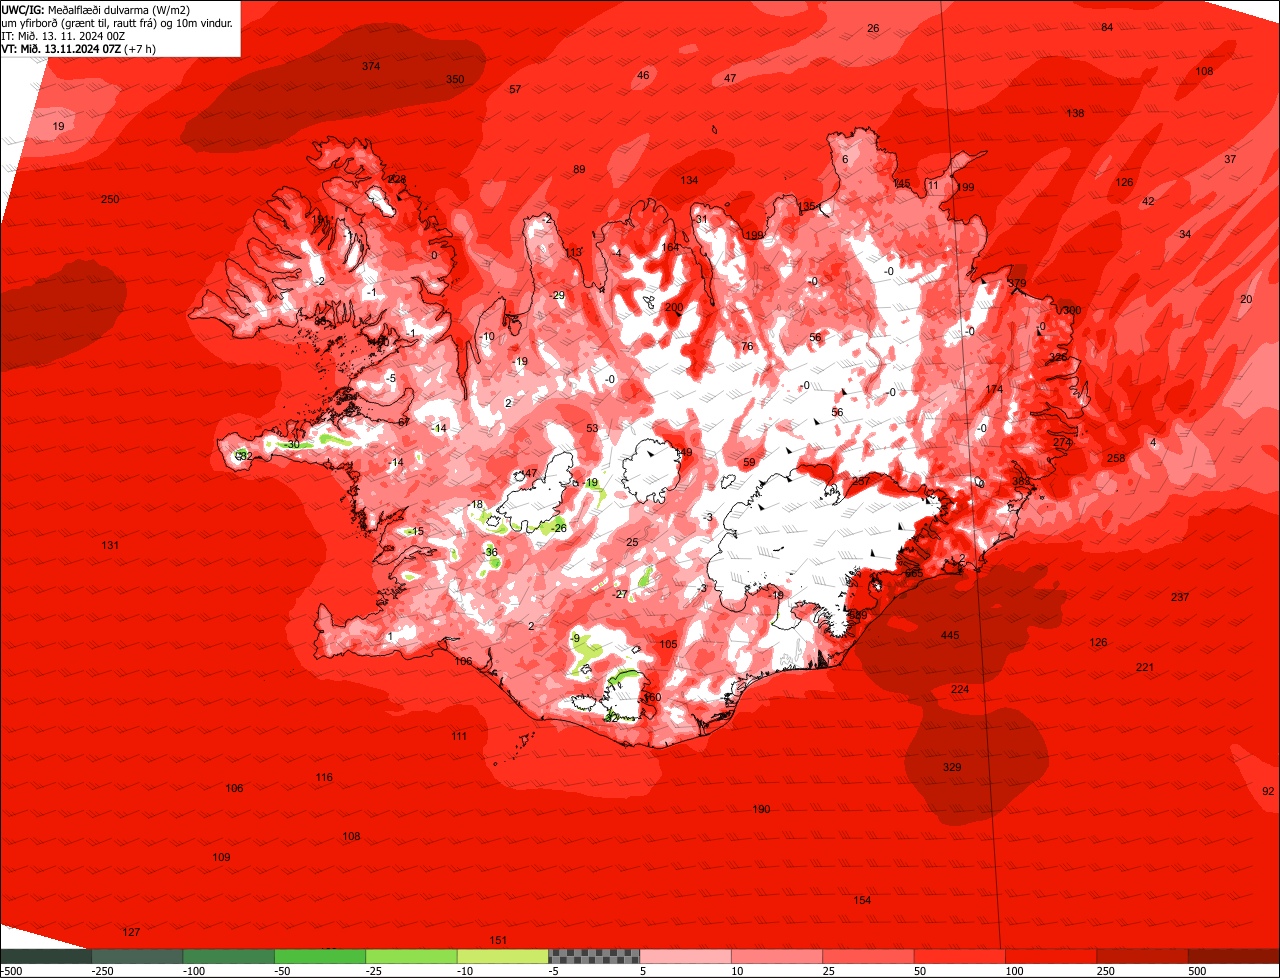Click the map value 89

579,169
